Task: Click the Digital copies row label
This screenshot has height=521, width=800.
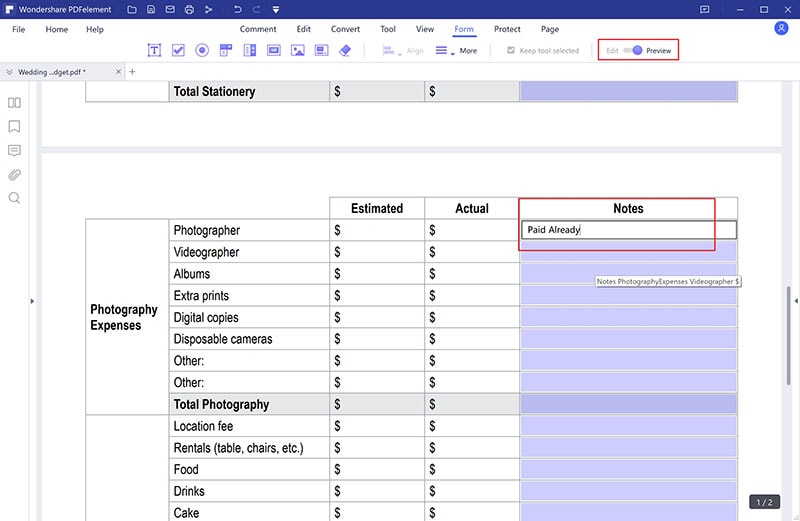Action: point(206,317)
